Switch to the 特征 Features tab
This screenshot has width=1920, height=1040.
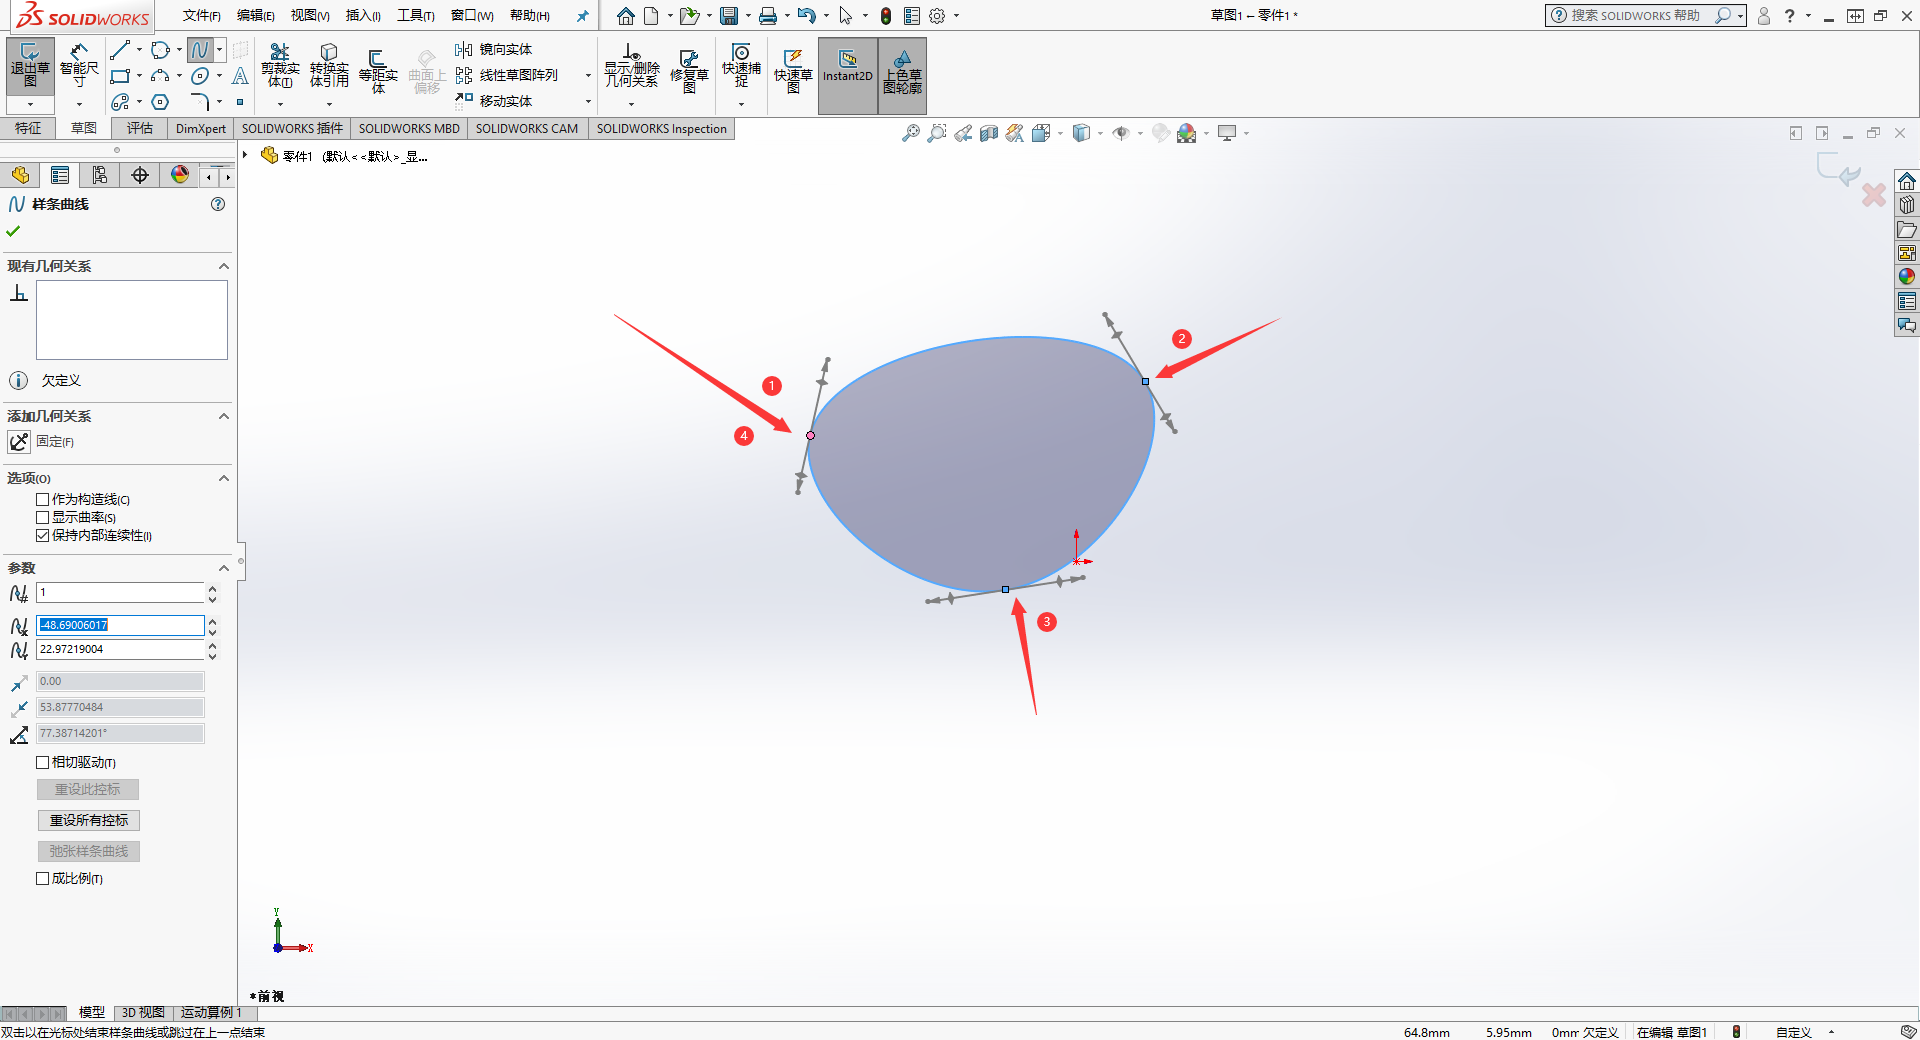pyautogui.click(x=28, y=128)
